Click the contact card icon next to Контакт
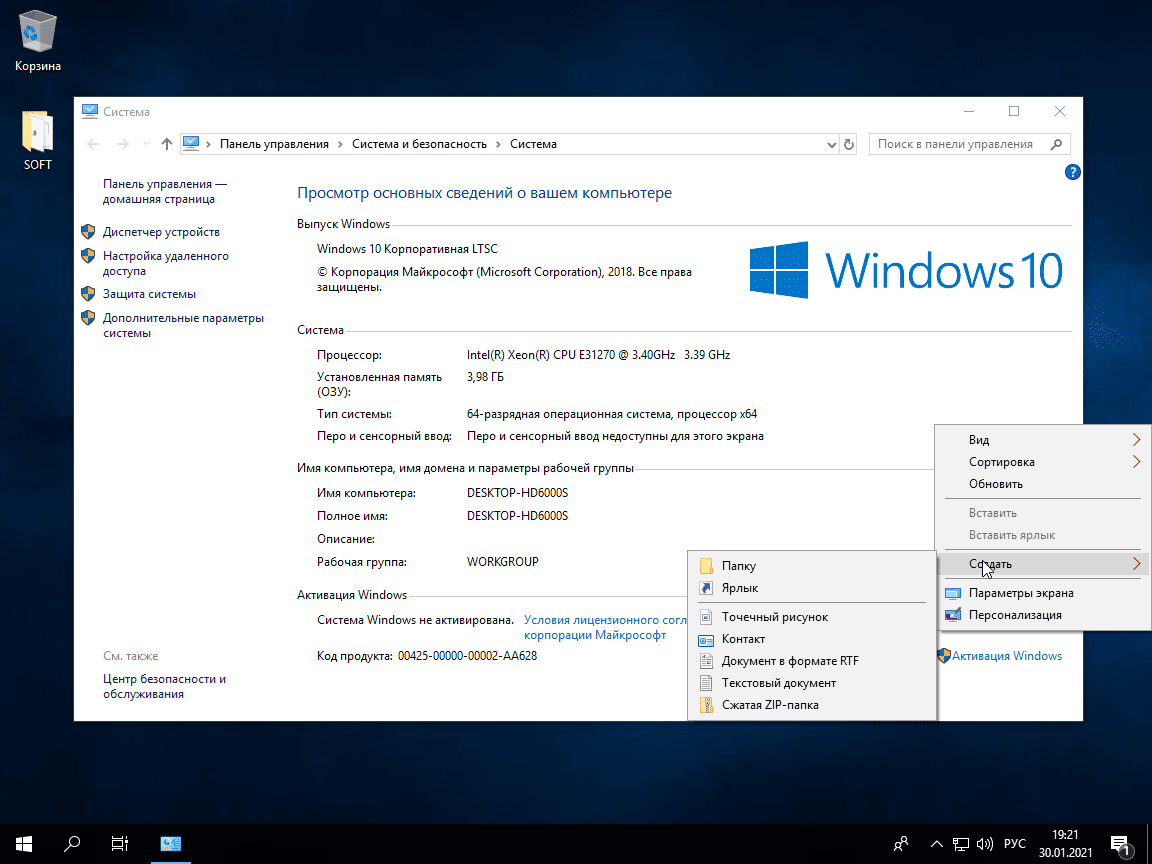 (x=706, y=640)
